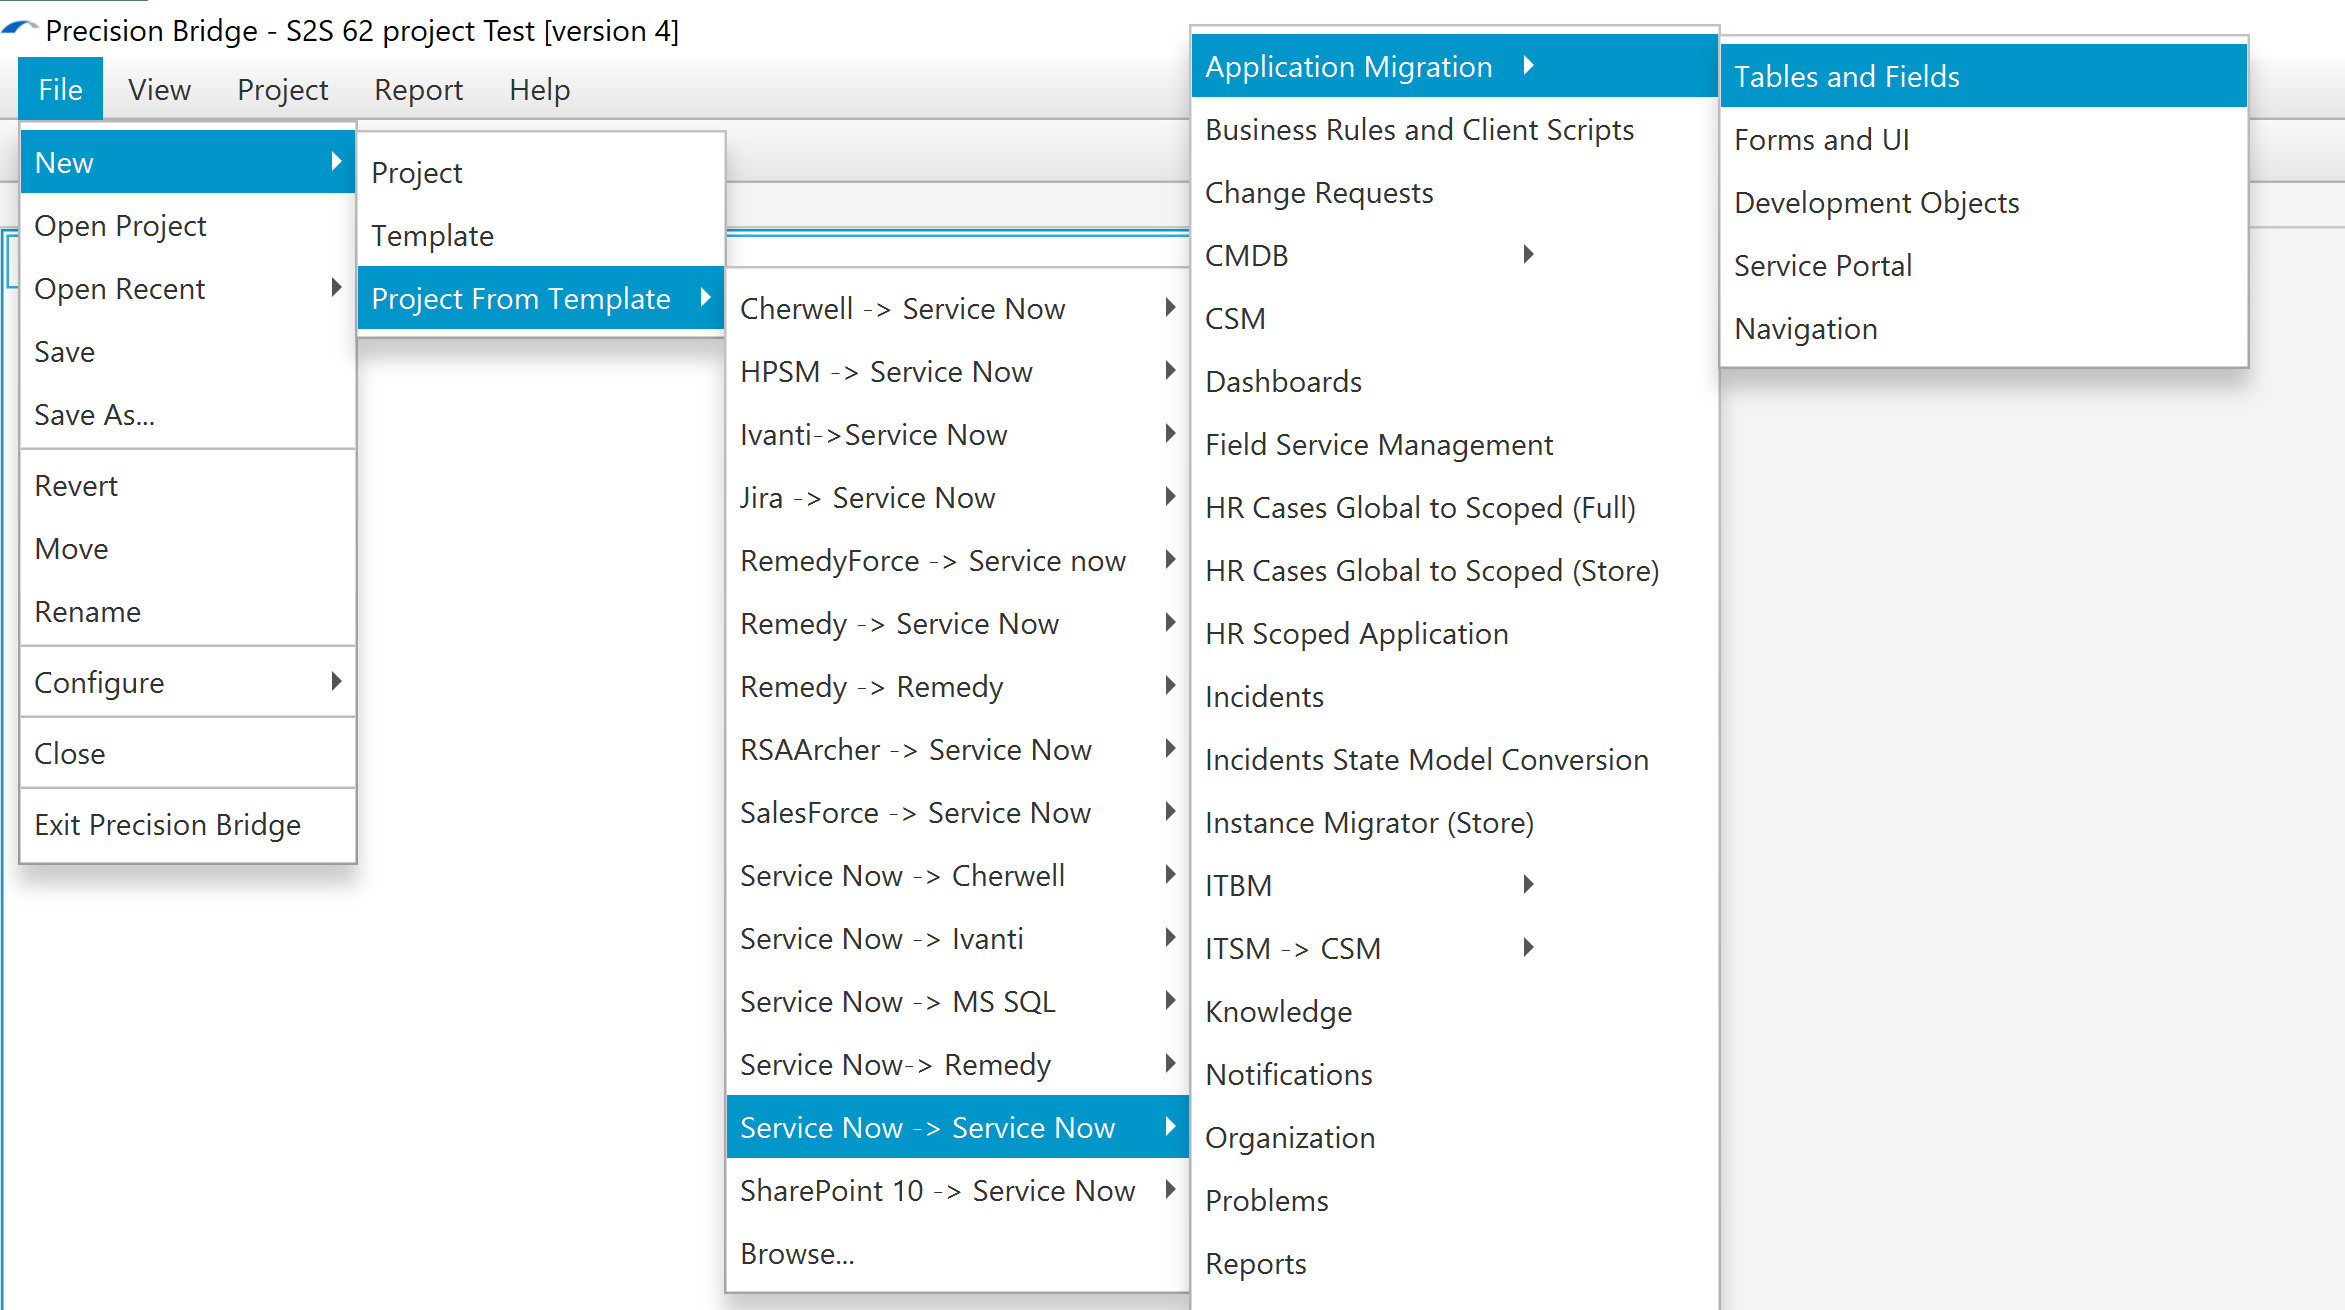The image size is (2345, 1310).
Task: Expand SalesForce -> Service Now templates
Action: [958, 812]
